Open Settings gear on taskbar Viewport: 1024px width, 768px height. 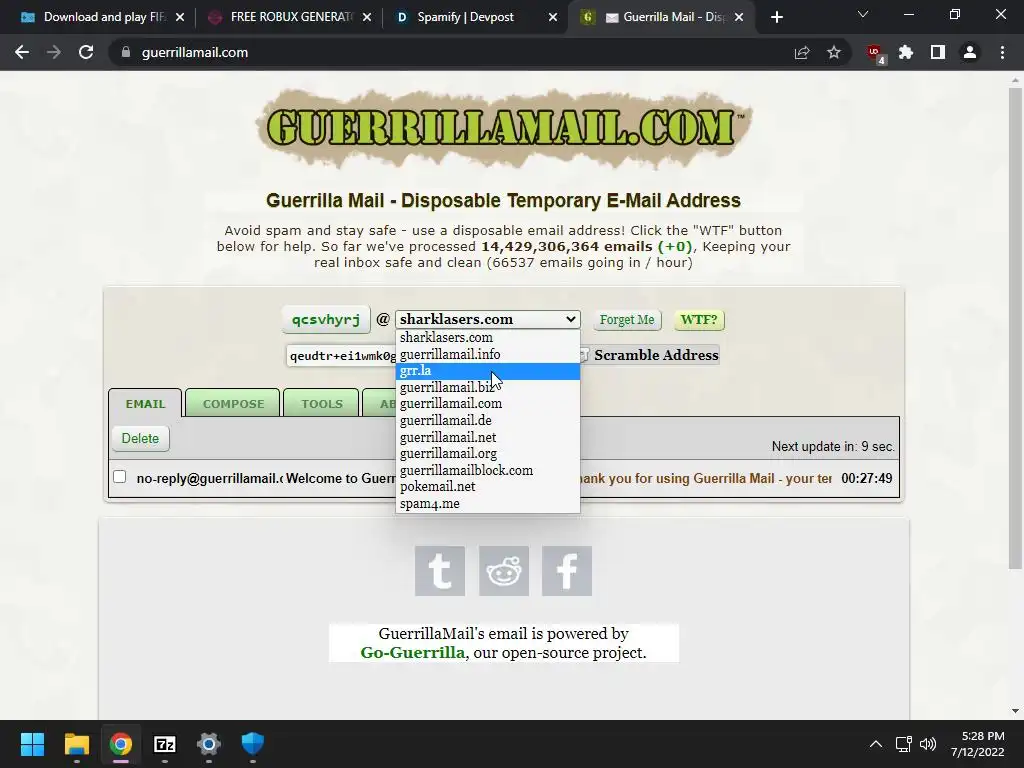[x=209, y=744]
